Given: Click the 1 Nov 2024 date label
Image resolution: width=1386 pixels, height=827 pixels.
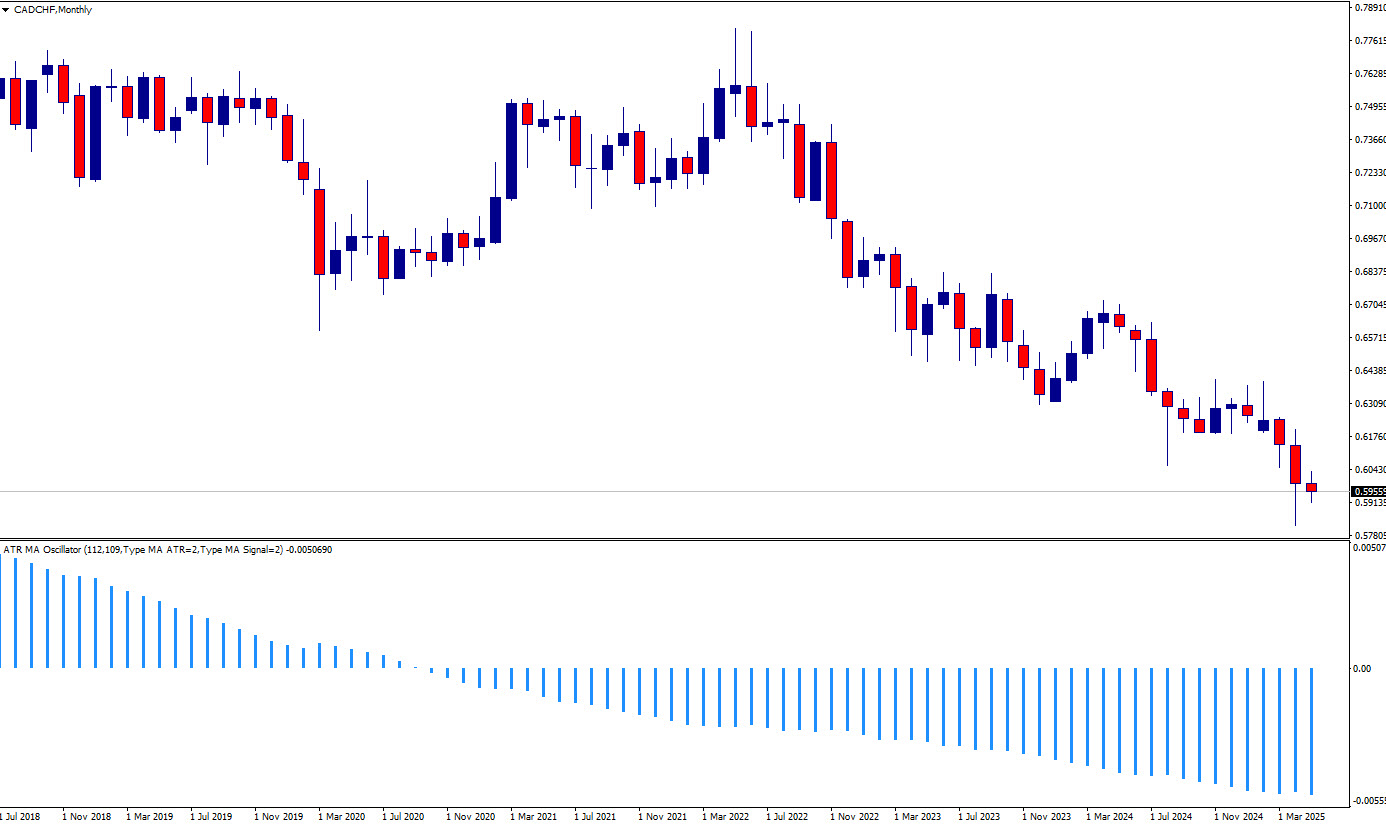Looking at the screenshot, I should [x=1237, y=817].
